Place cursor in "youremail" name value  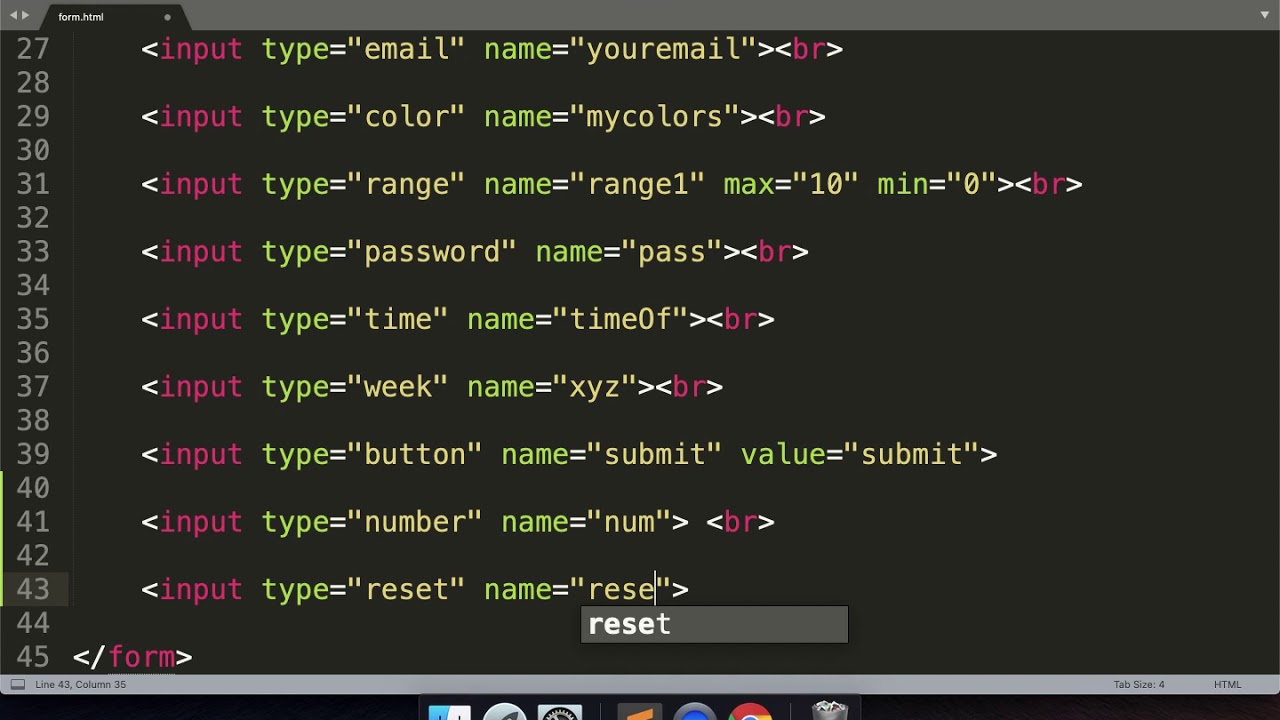663,49
